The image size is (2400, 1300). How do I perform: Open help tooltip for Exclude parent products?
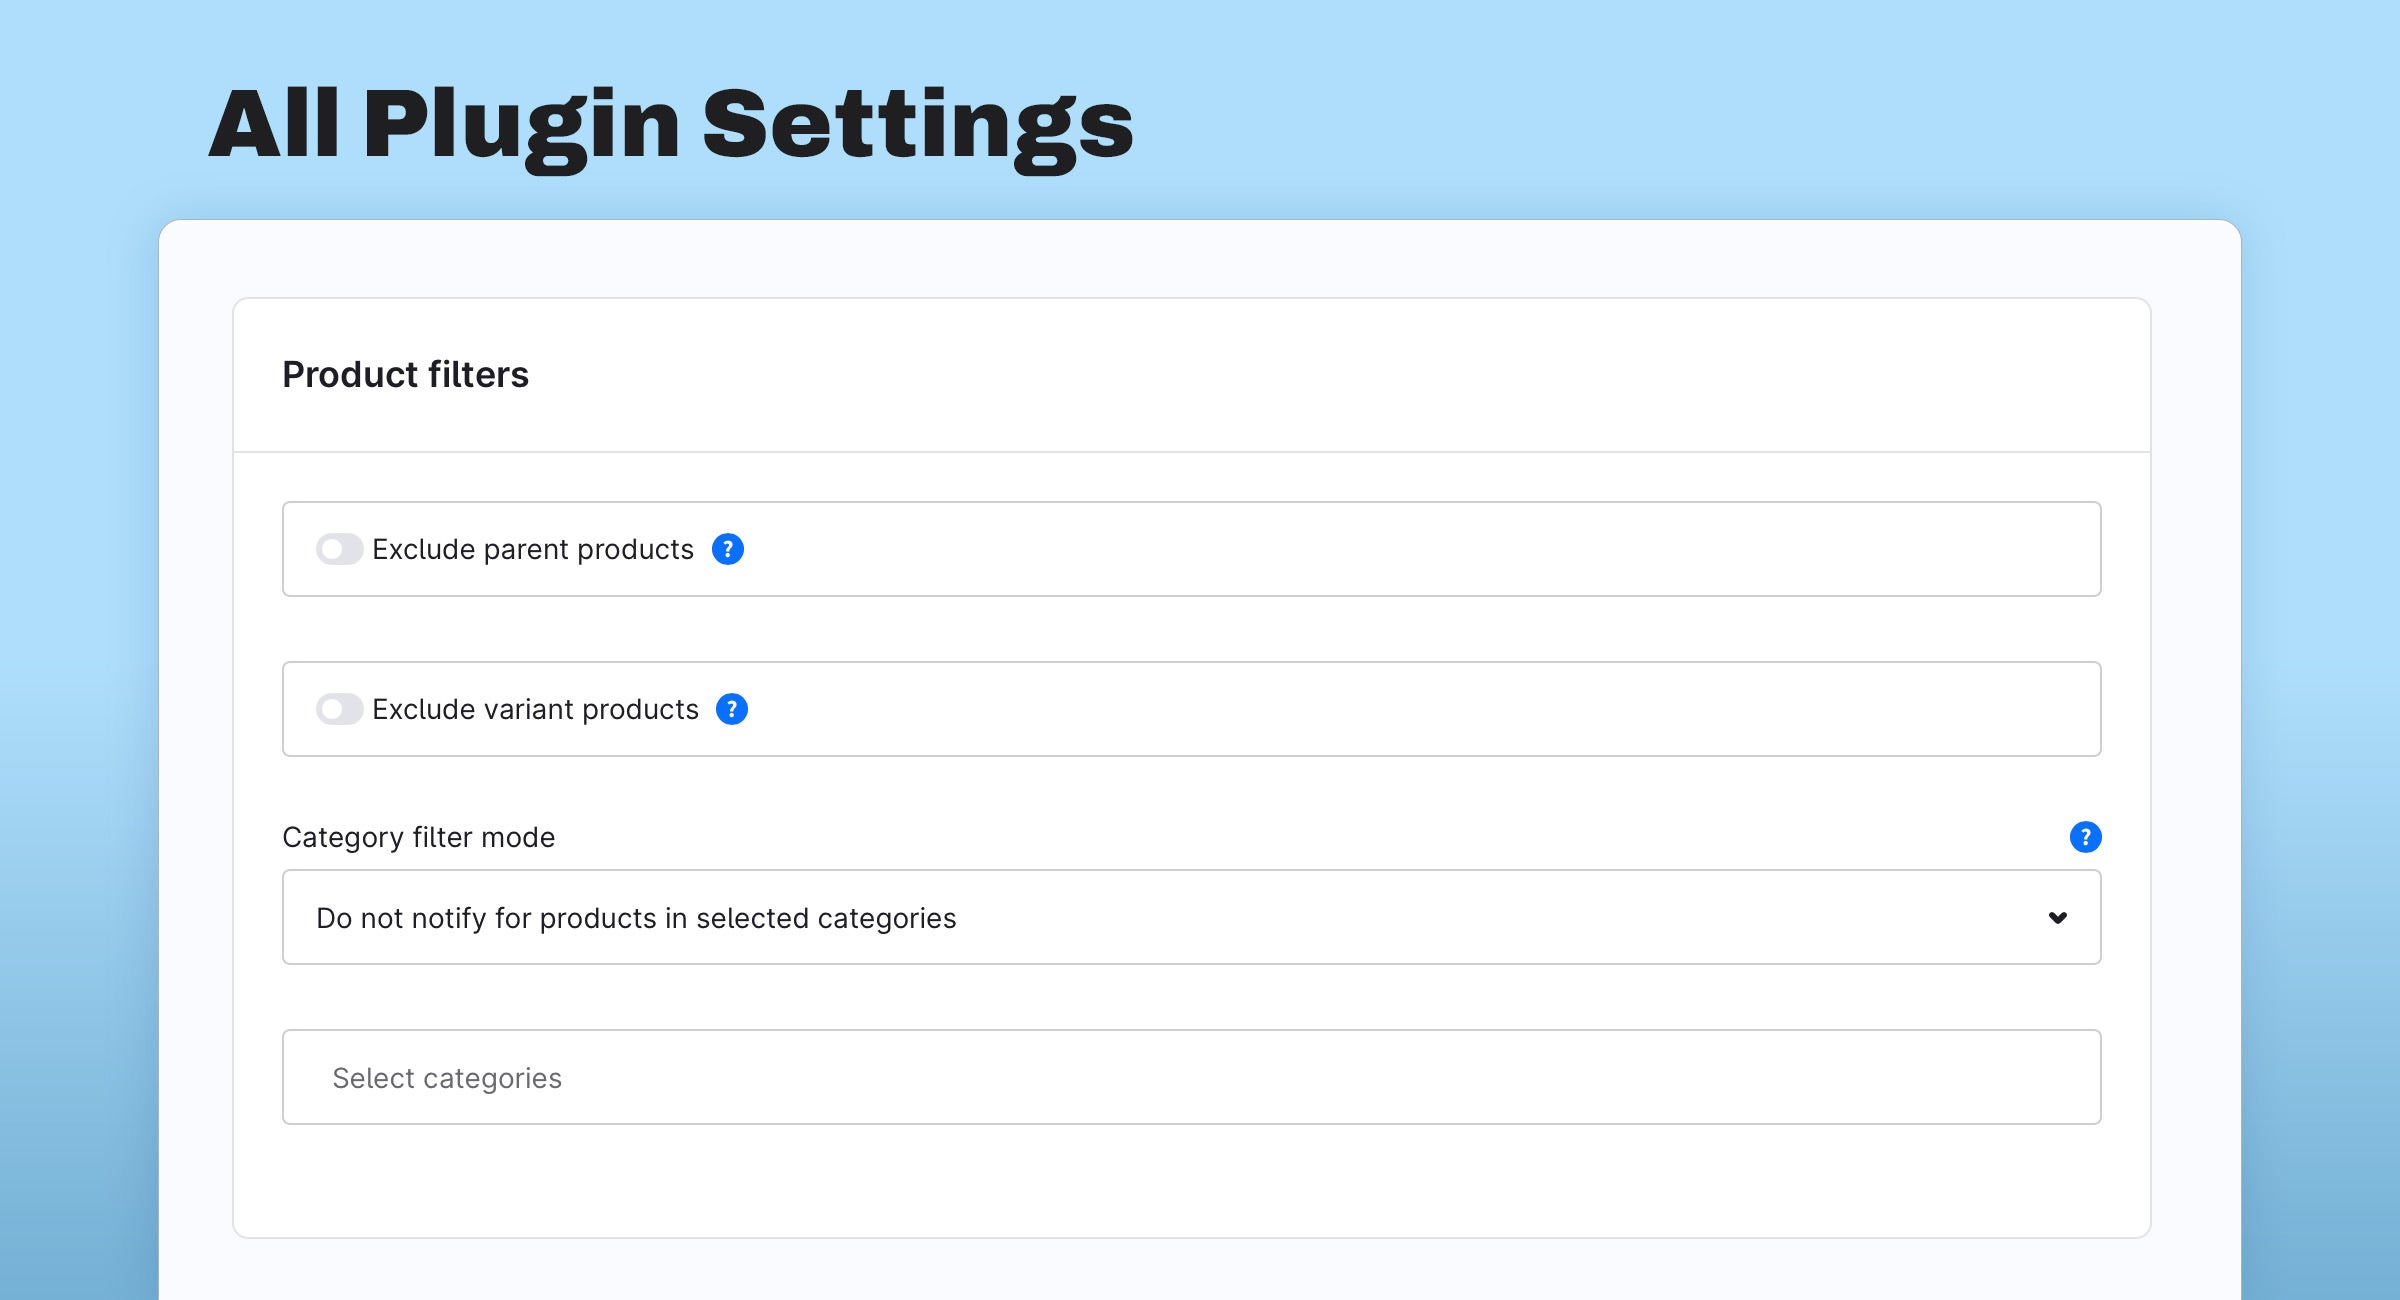pyautogui.click(x=727, y=549)
